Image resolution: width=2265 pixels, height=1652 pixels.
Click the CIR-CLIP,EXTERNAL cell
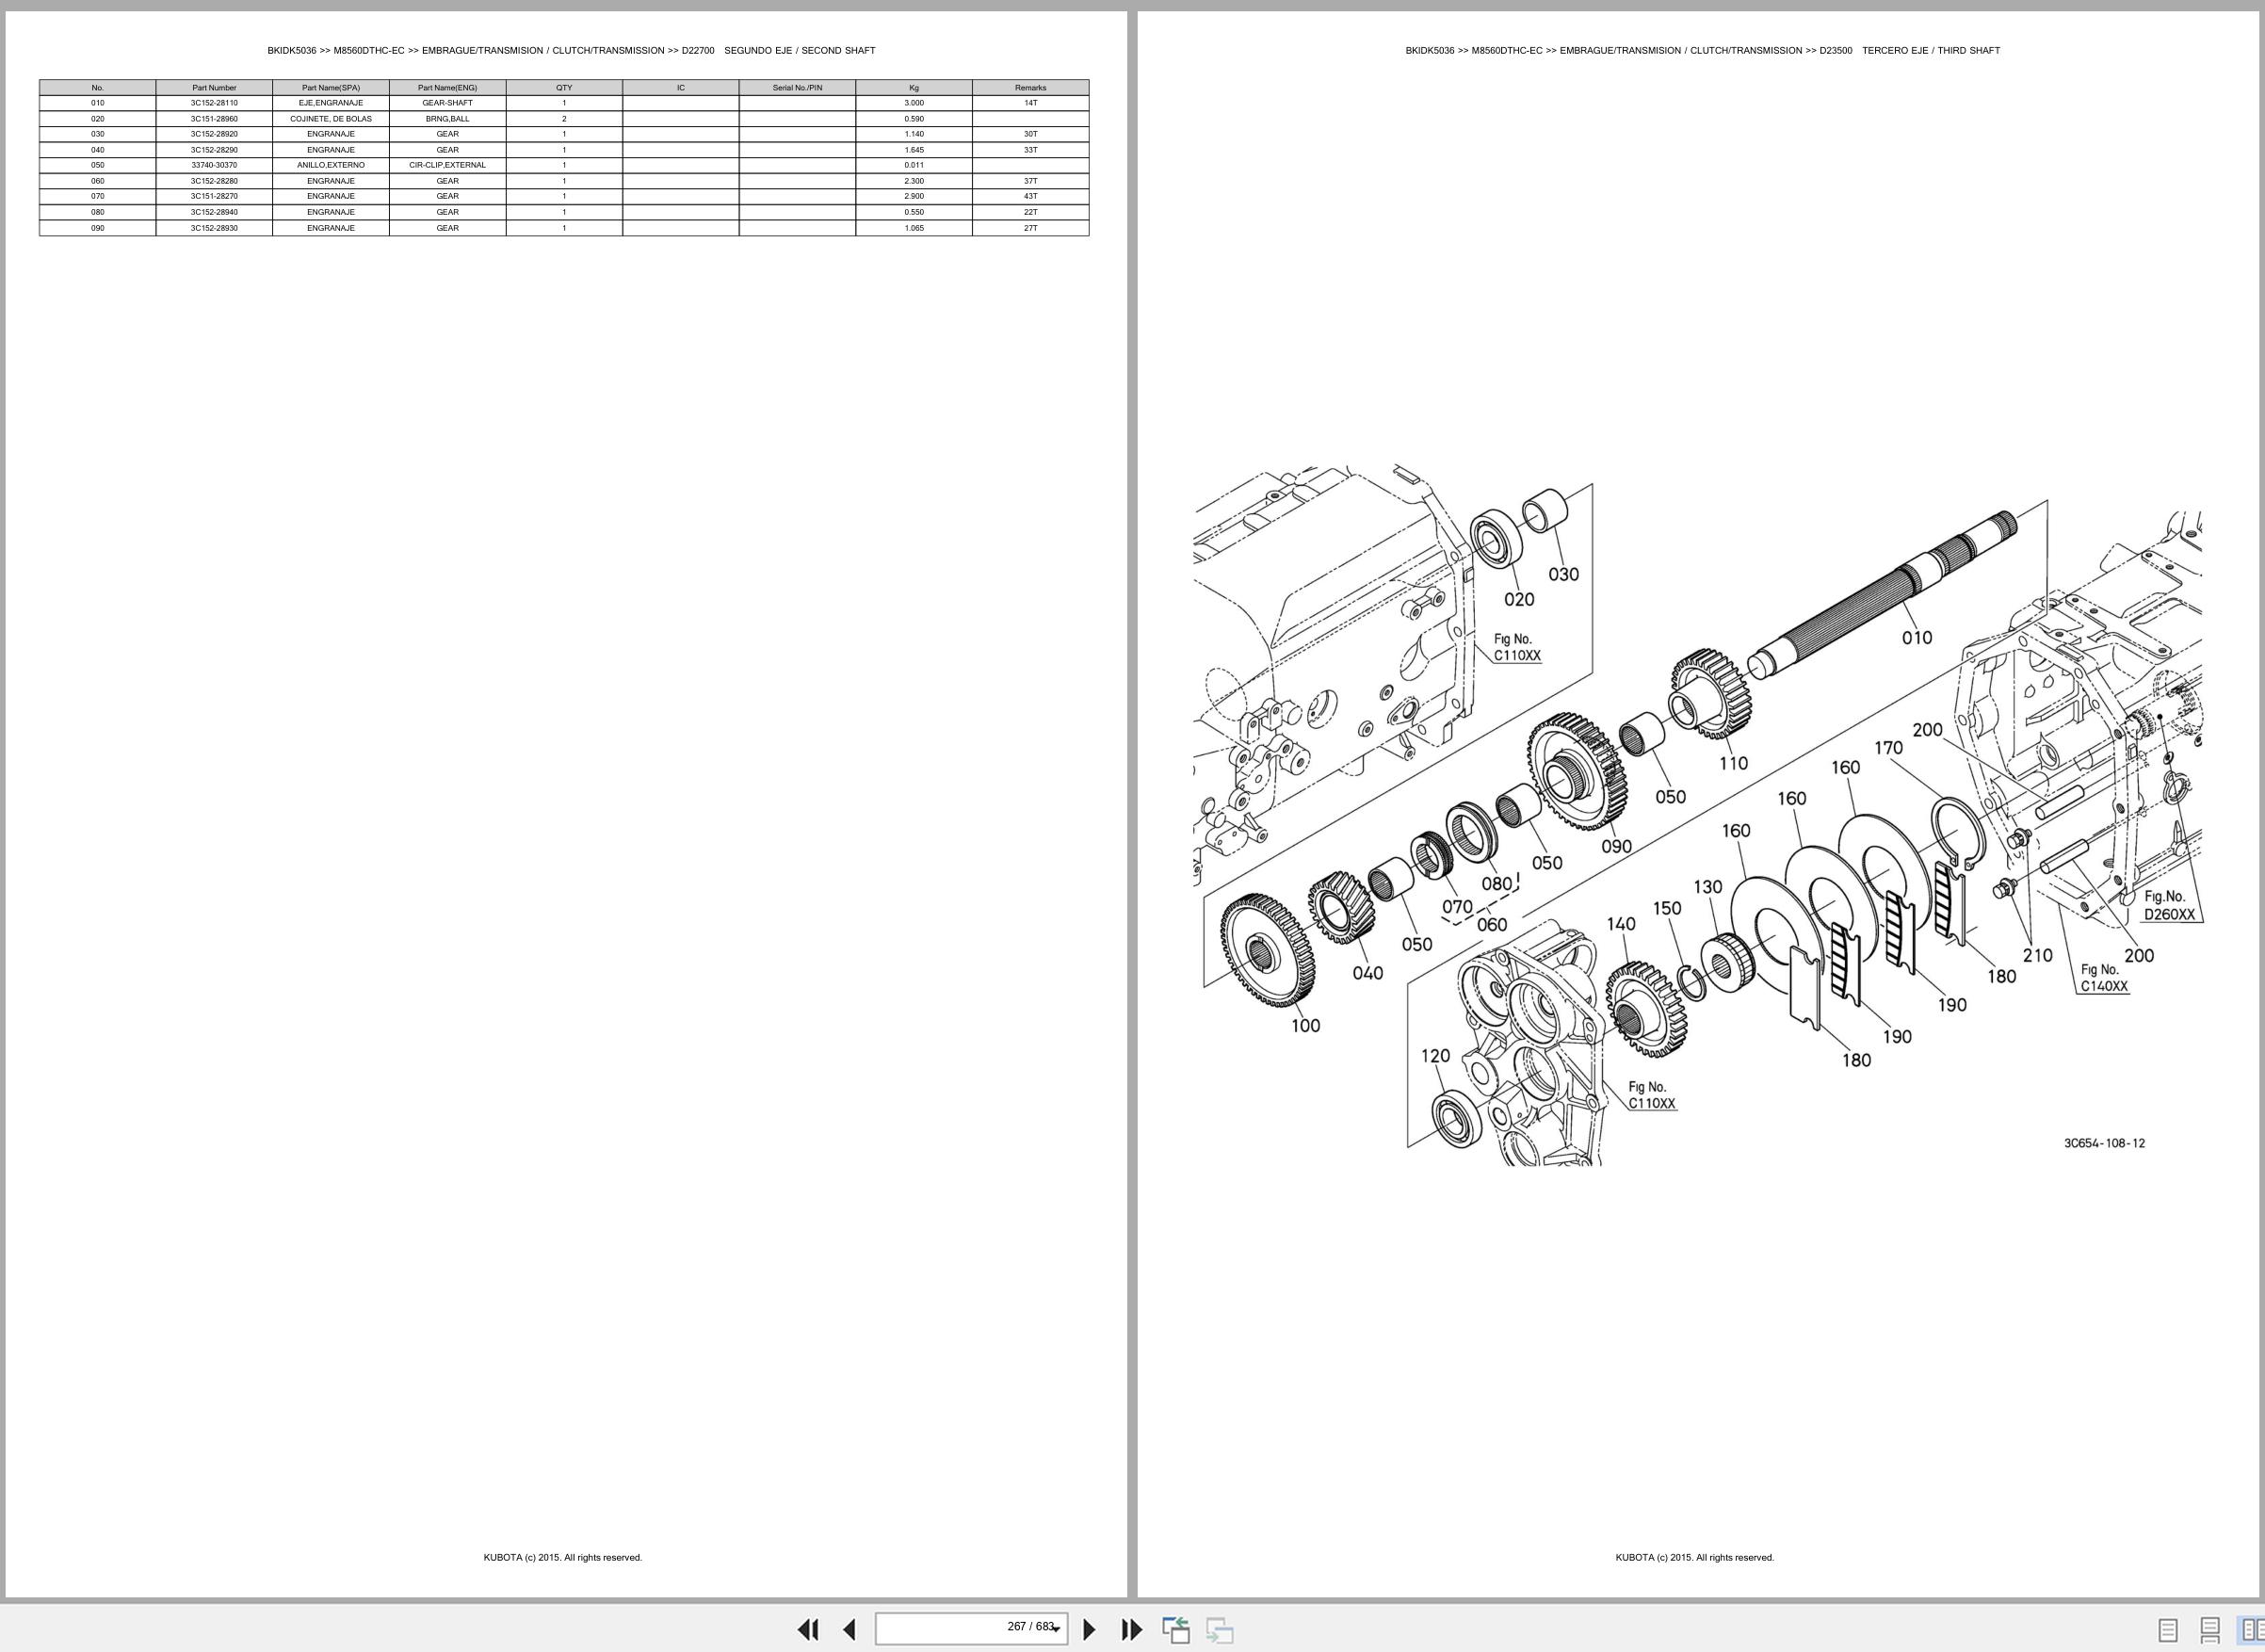click(x=447, y=165)
